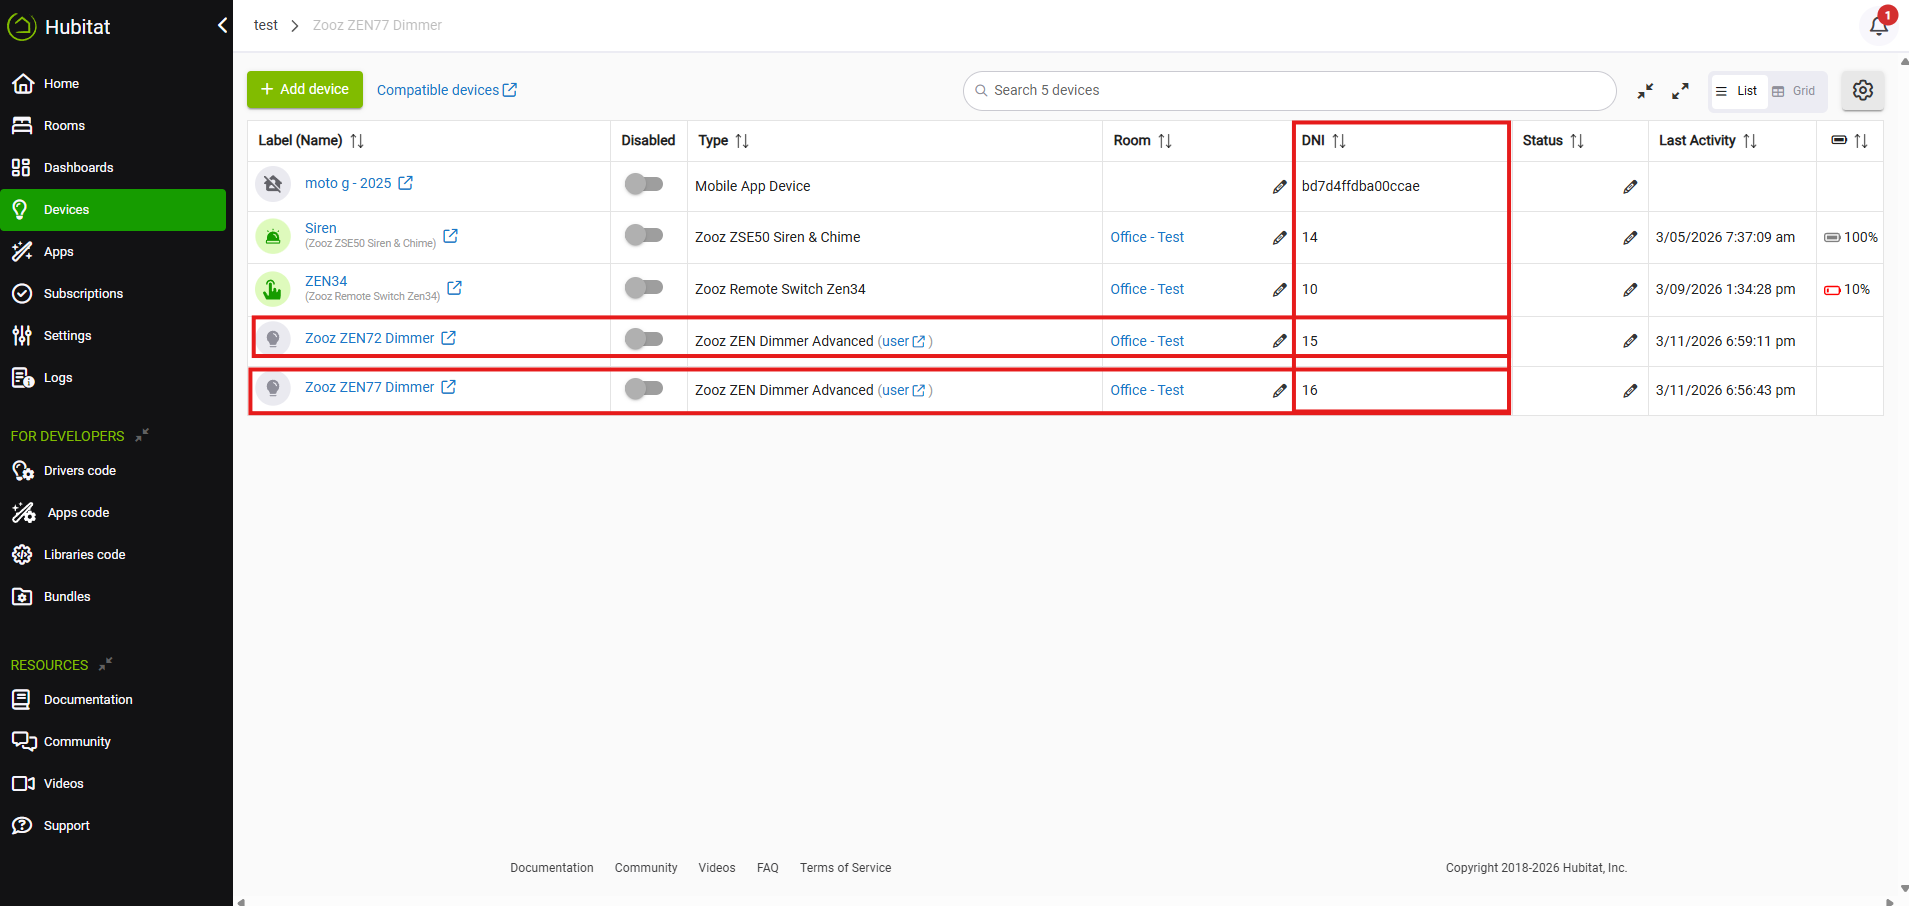
Task: Switch to Grid view
Action: coord(1794,91)
